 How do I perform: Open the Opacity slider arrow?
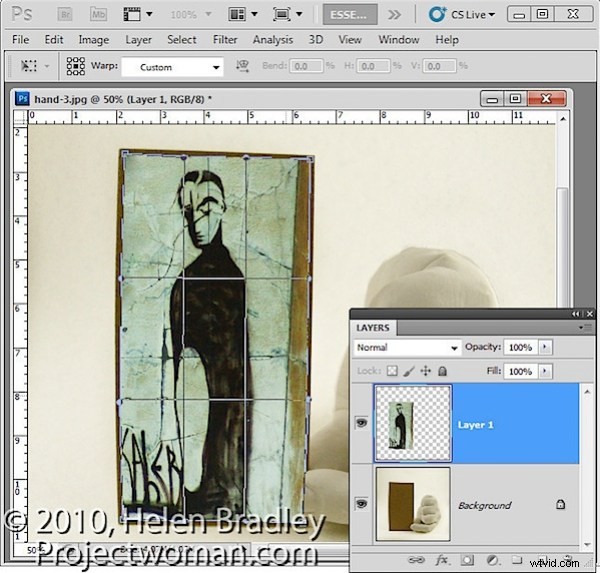pos(545,347)
